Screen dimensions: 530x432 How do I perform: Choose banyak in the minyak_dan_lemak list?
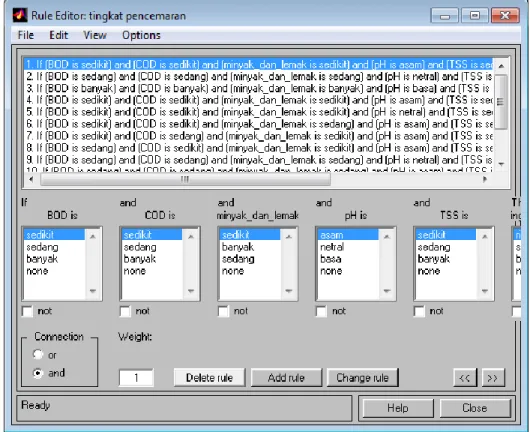pos(250,247)
